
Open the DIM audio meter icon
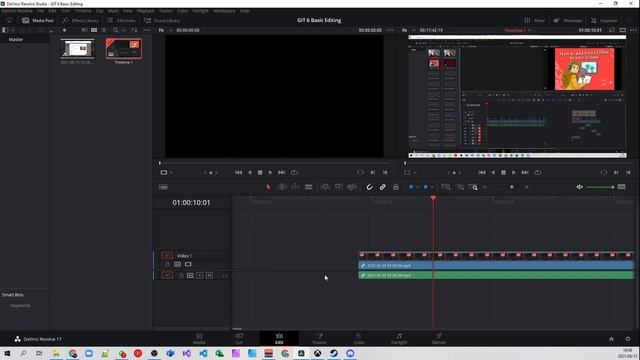coord(622,187)
